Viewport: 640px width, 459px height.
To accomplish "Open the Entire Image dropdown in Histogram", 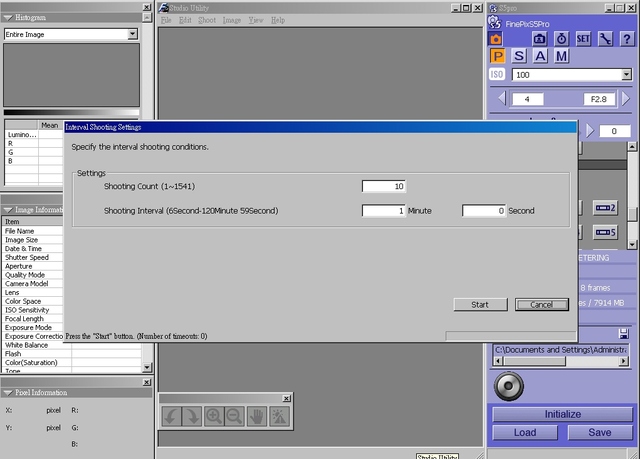I will (x=133, y=34).
